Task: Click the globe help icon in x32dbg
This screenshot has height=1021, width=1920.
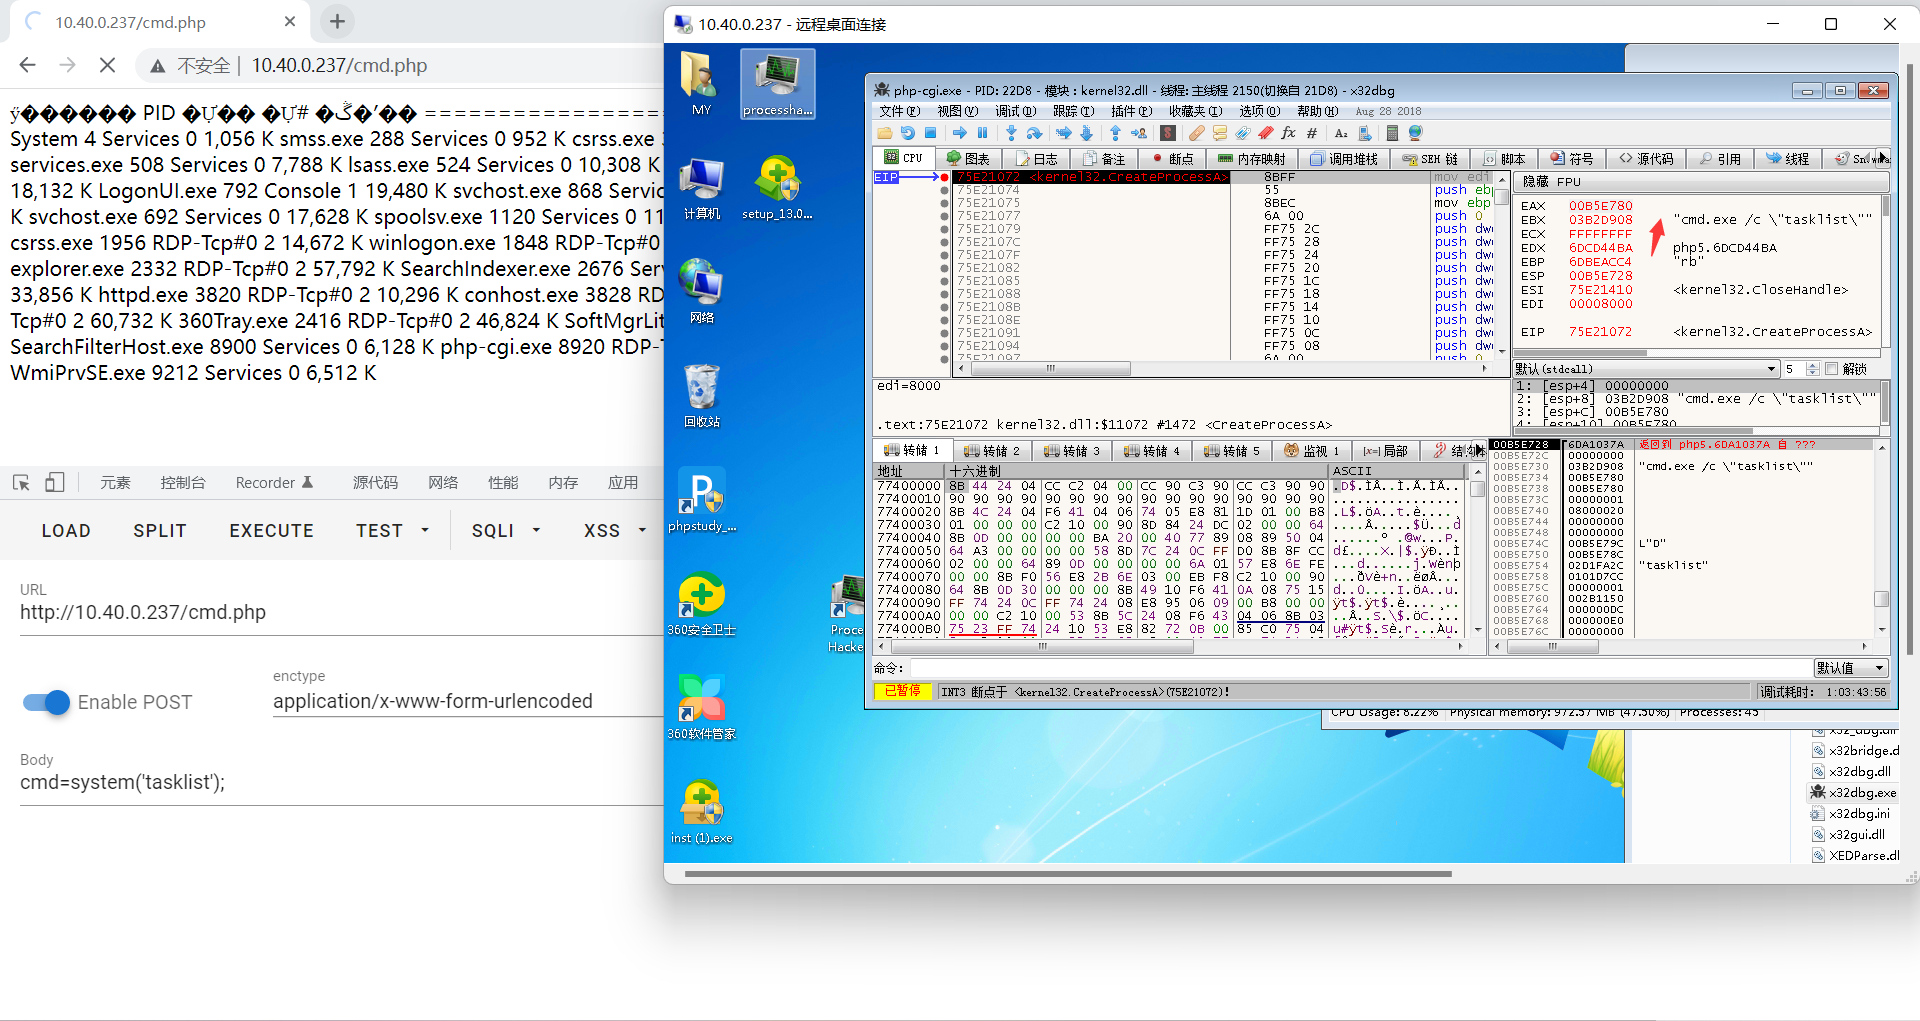Action: click(1416, 133)
